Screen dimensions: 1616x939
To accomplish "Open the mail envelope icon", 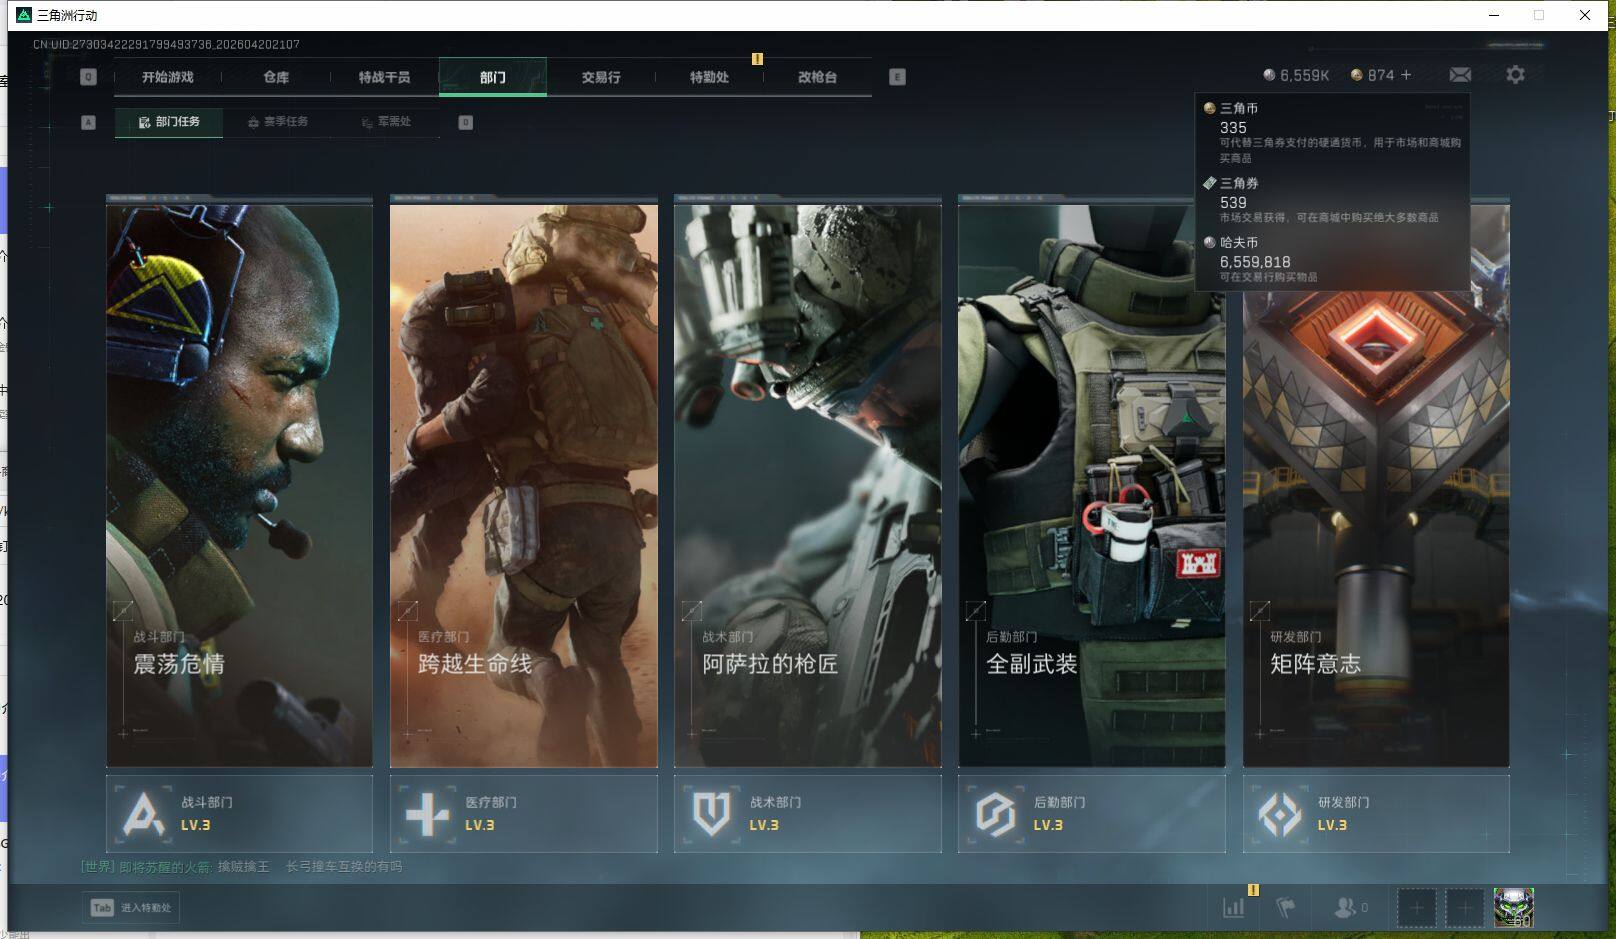I will (x=1460, y=75).
